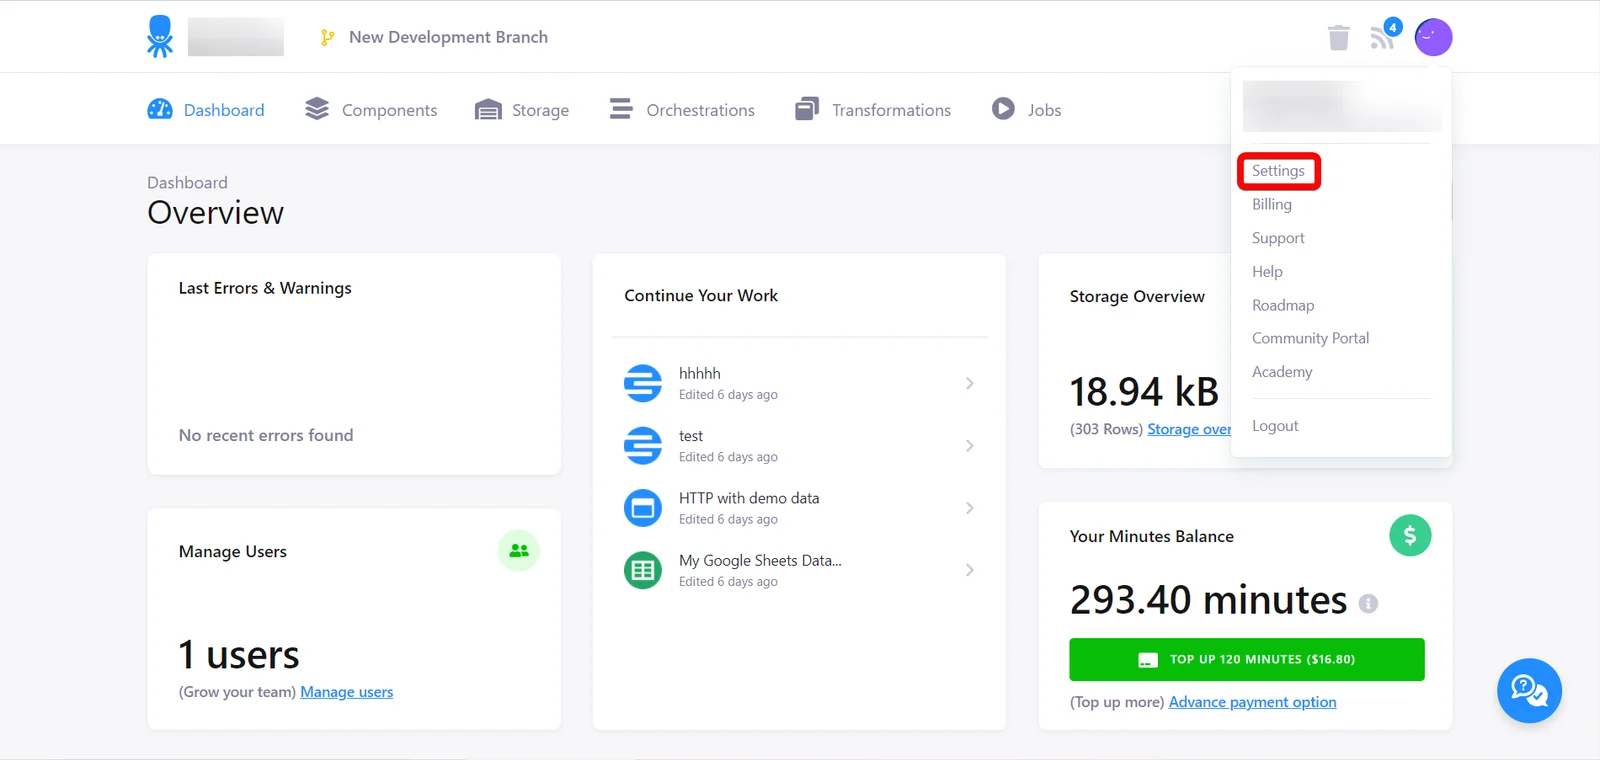Click the New Development Branch label
This screenshot has width=1600, height=760.
pyautogui.click(x=448, y=37)
